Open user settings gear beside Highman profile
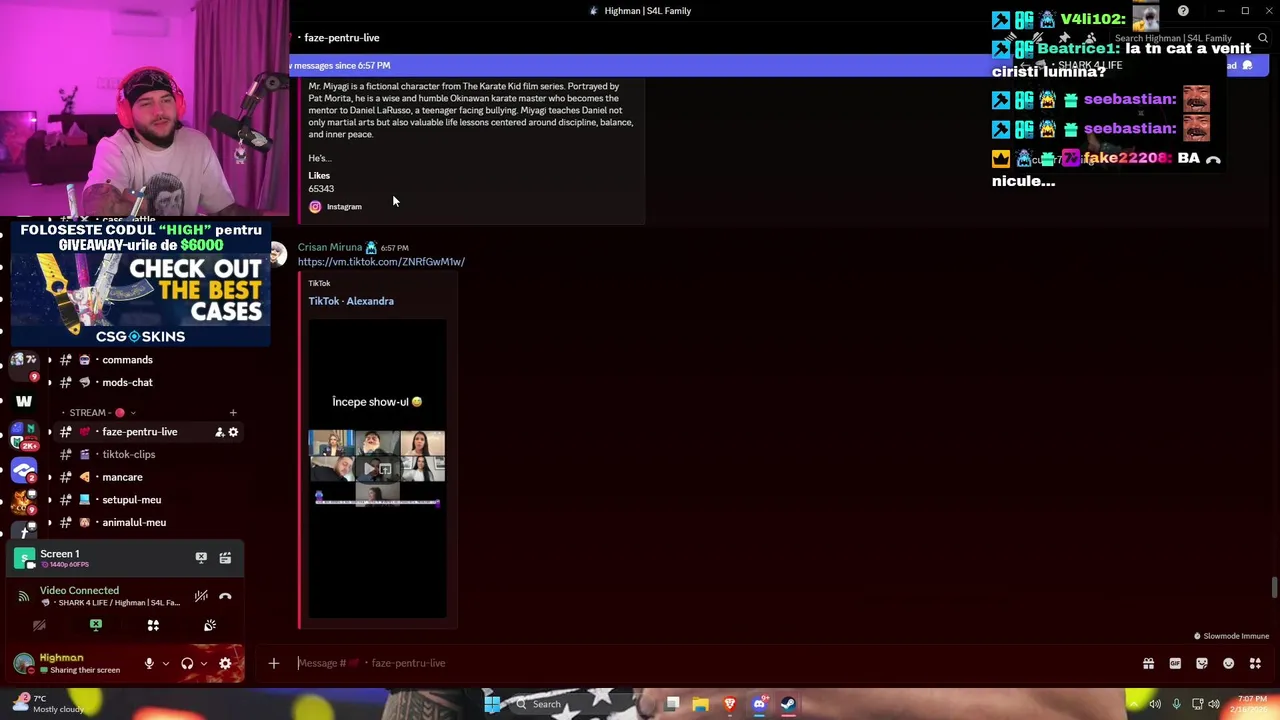Viewport: 1280px width, 720px height. (225, 663)
